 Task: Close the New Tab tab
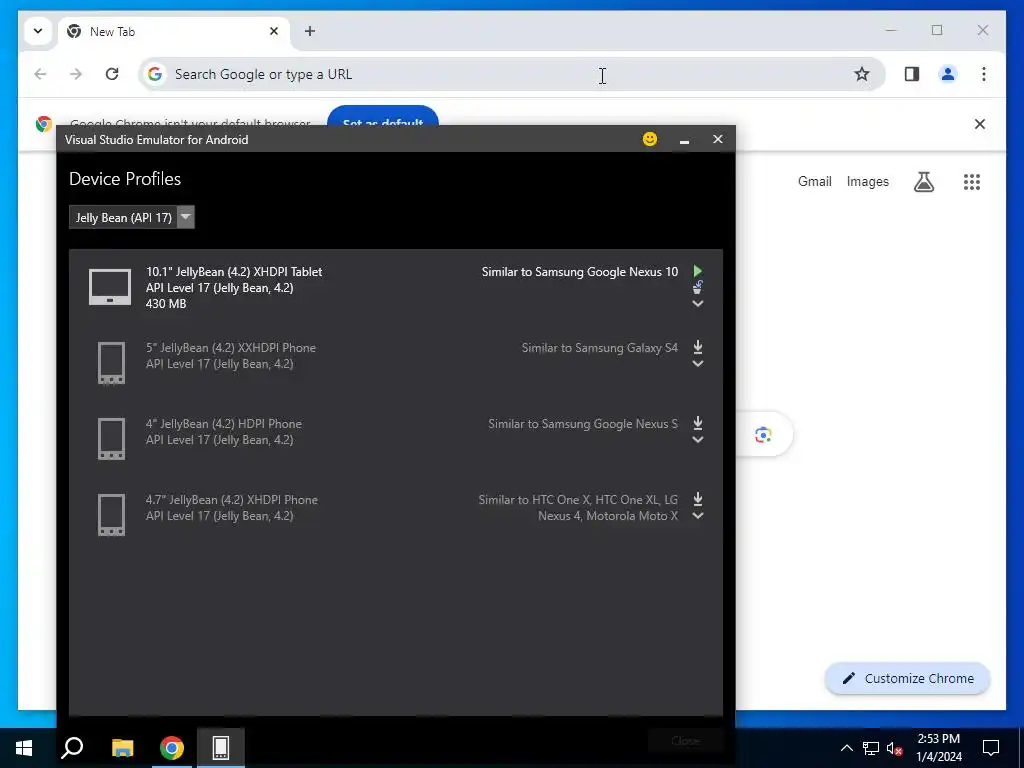(x=274, y=31)
